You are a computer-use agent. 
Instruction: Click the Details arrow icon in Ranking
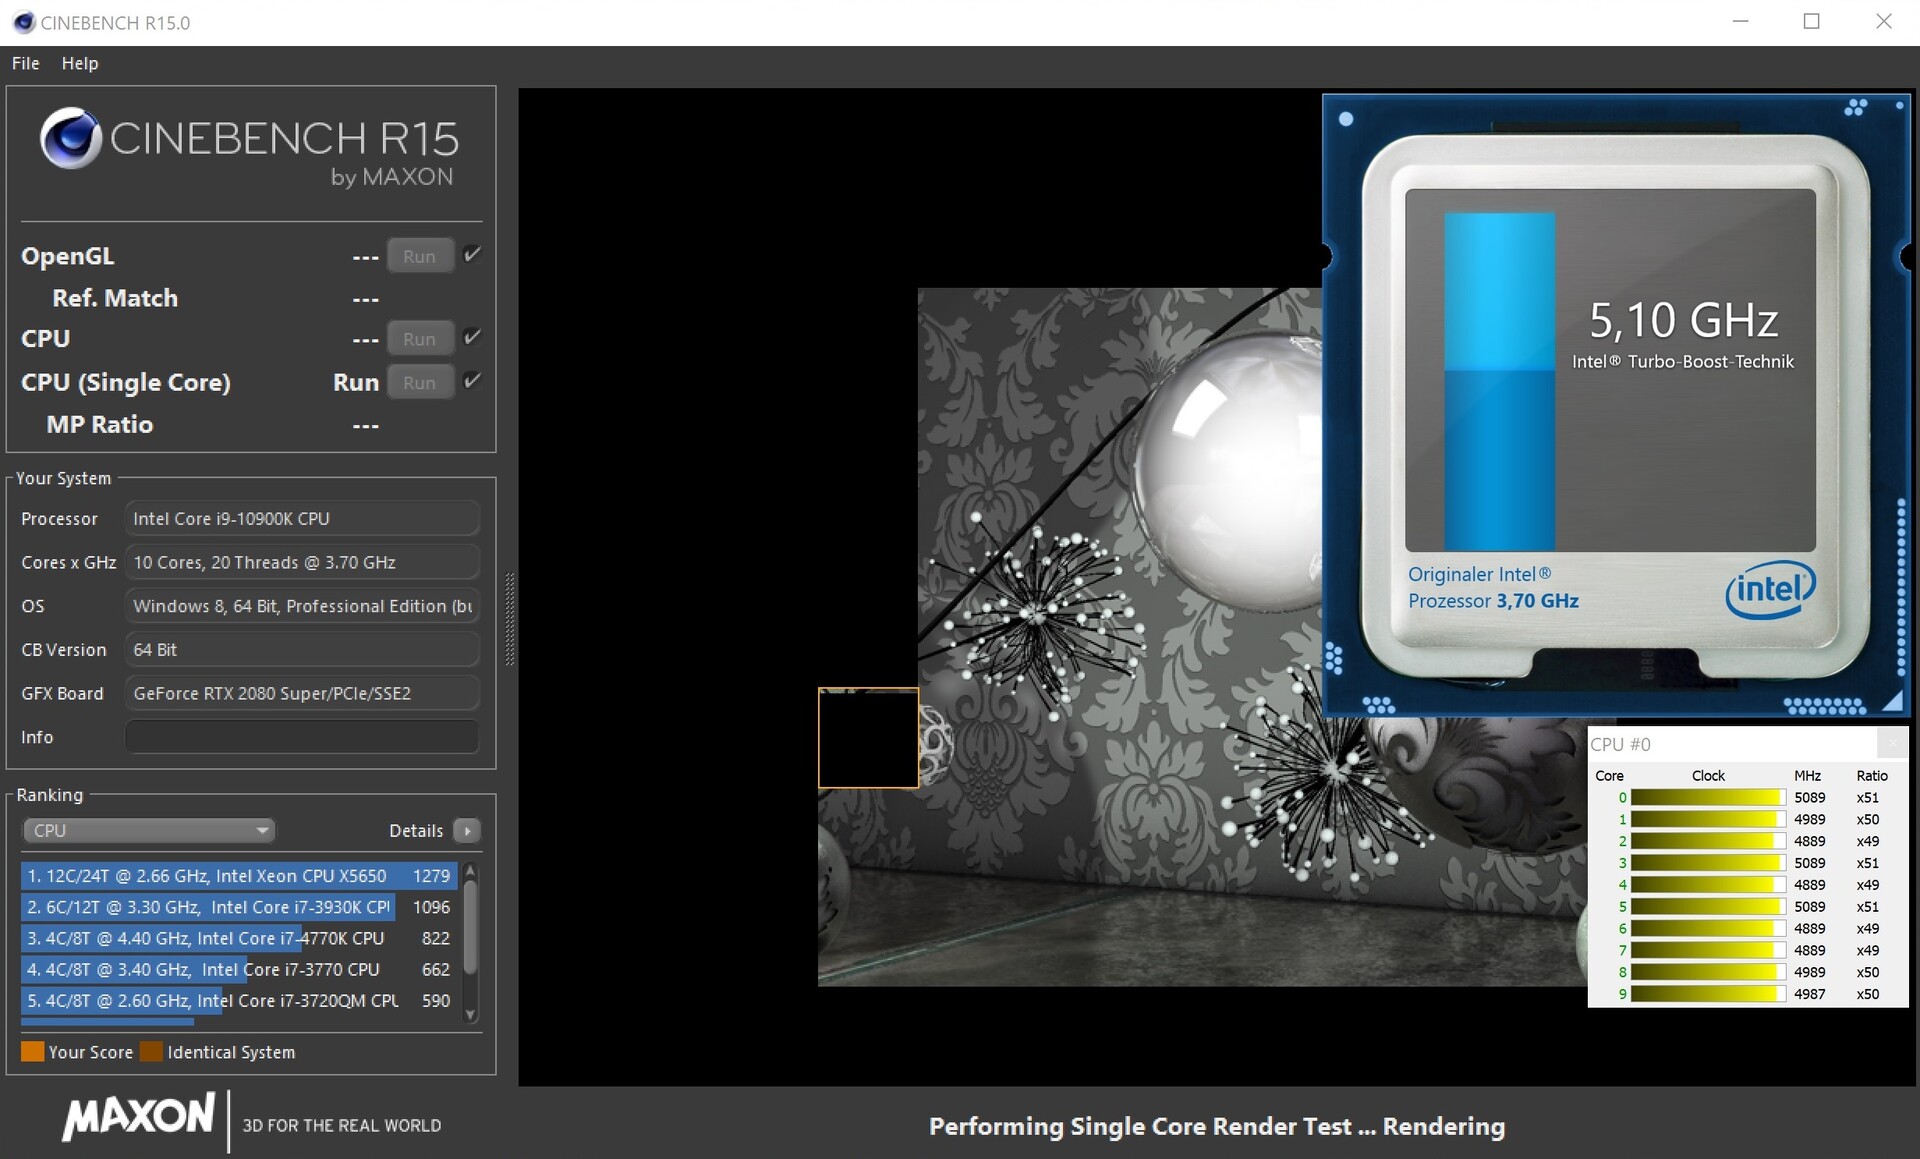pos(467,831)
